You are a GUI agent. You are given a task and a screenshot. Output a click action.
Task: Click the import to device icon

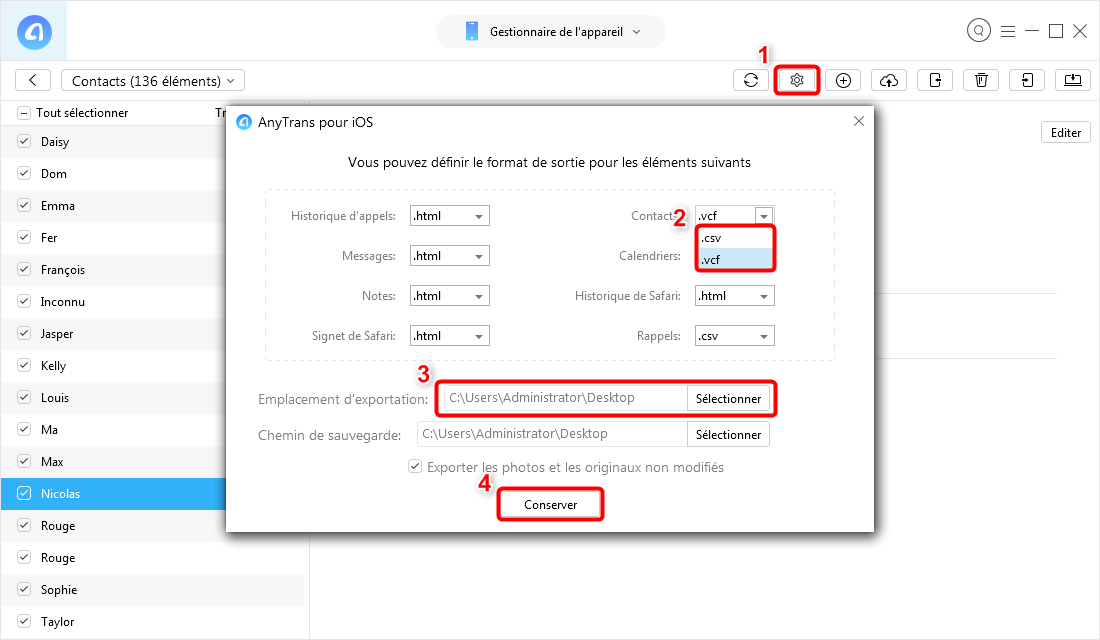(x=1027, y=80)
